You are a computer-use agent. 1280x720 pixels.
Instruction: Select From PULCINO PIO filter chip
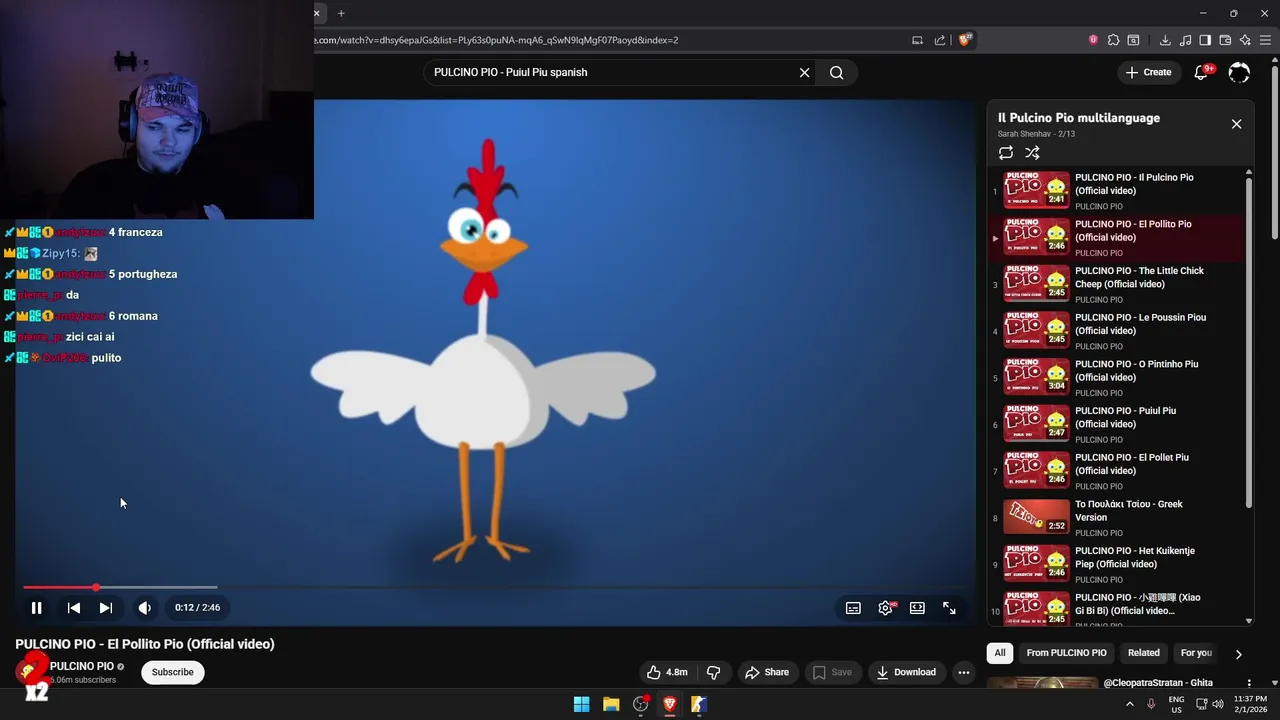click(x=1066, y=653)
